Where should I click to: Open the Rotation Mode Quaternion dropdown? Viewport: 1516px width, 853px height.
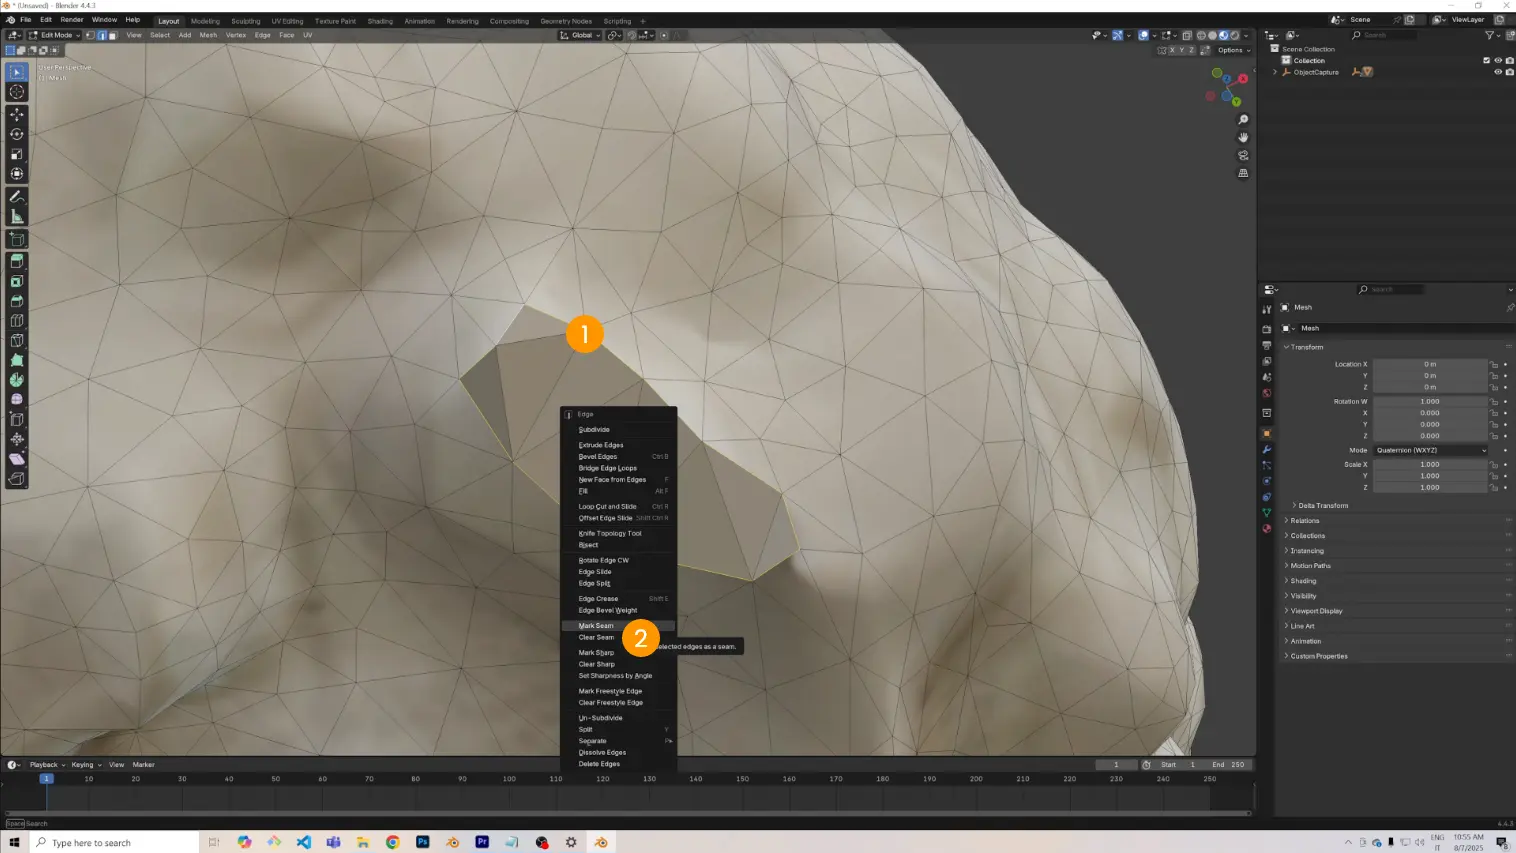(1430, 450)
